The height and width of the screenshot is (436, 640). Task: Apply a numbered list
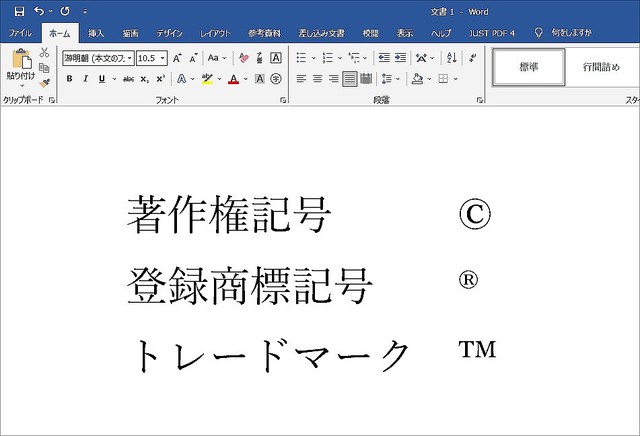click(327, 58)
